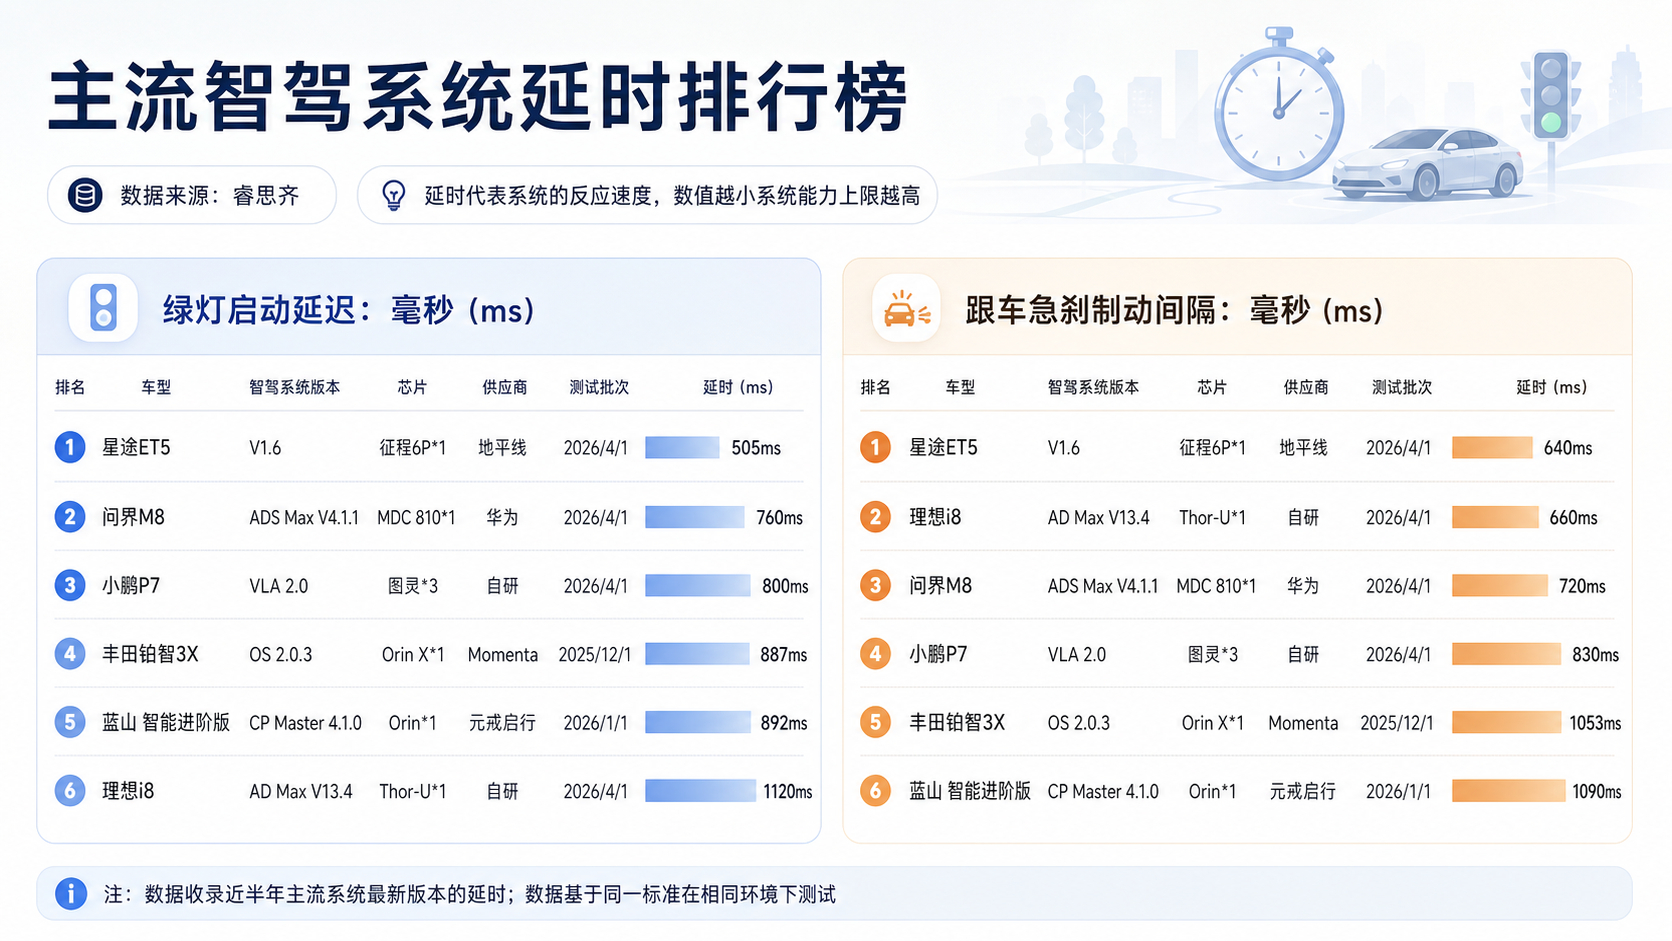Screen dimensions: 1672x941
Task: Click the 887ms value
Action: pos(783,654)
